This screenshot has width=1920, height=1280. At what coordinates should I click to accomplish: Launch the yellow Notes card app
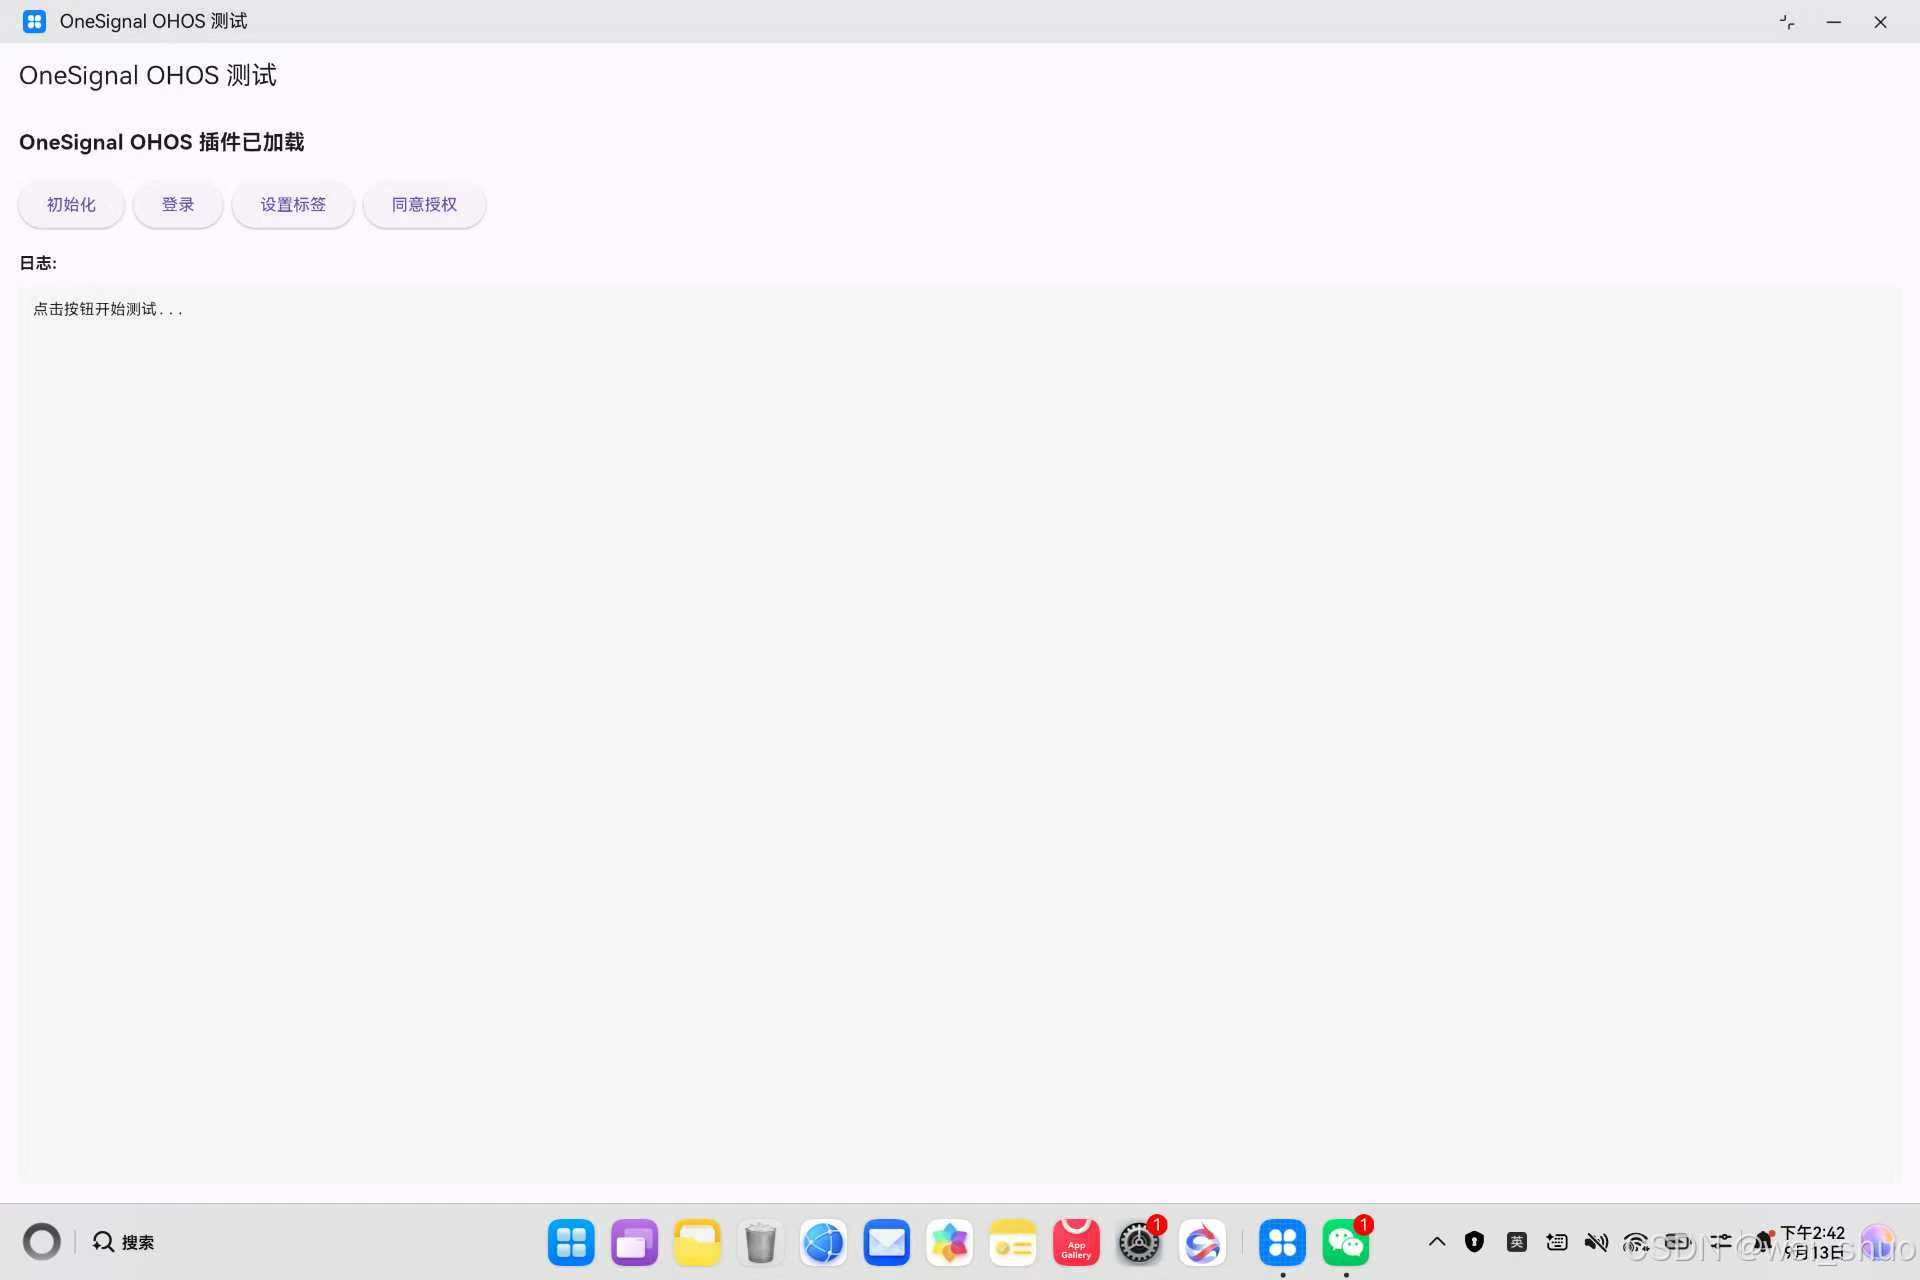(1013, 1243)
